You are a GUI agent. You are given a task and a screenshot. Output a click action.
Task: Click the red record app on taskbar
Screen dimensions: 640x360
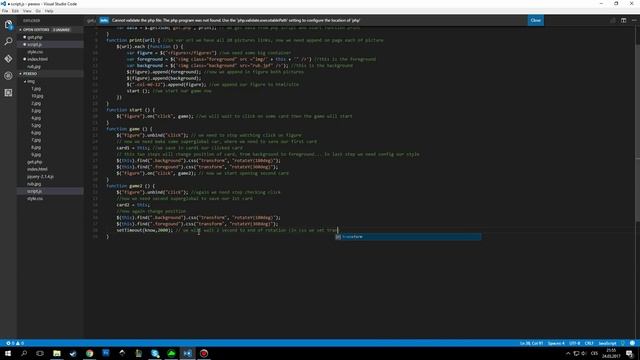[204, 353]
